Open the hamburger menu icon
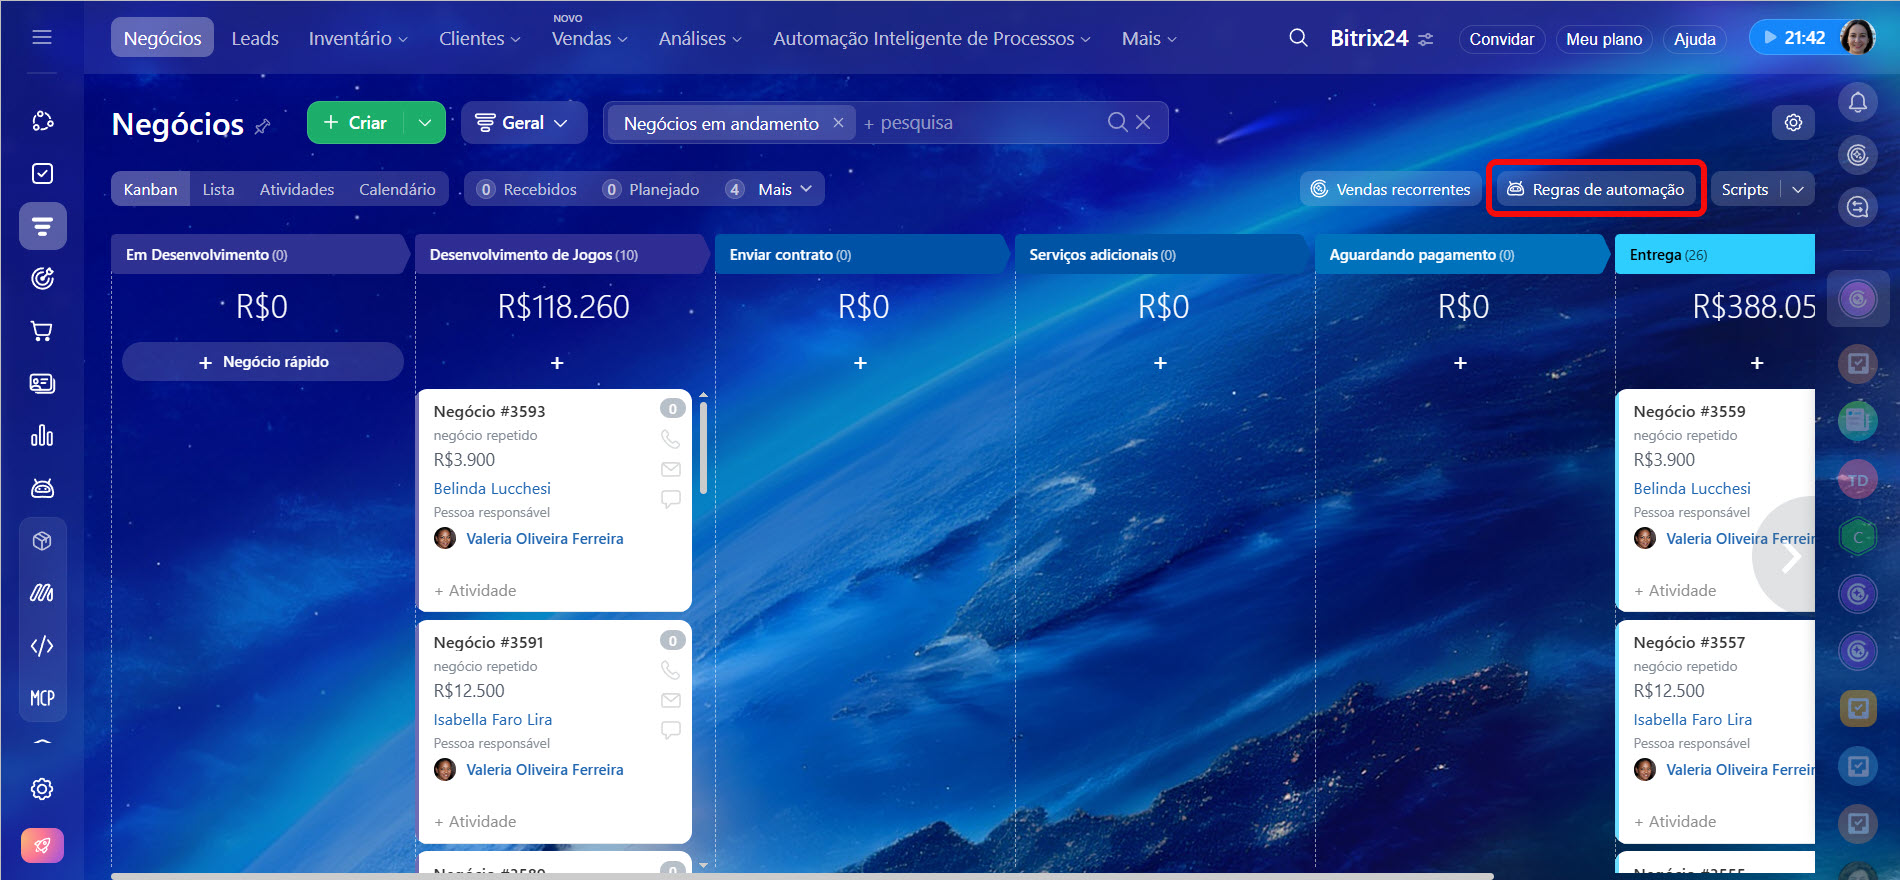This screenshot has height=880, width=1900. tap(42, 38)
